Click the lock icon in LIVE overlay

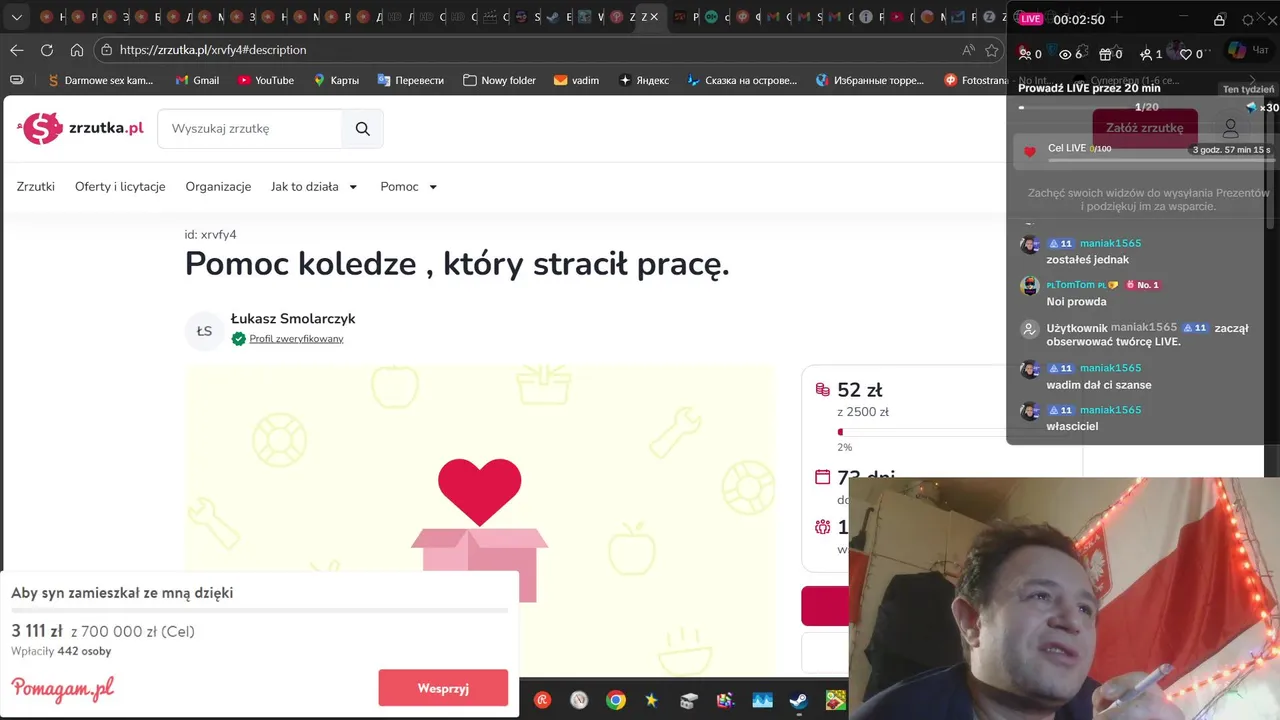coord(1219,20)
